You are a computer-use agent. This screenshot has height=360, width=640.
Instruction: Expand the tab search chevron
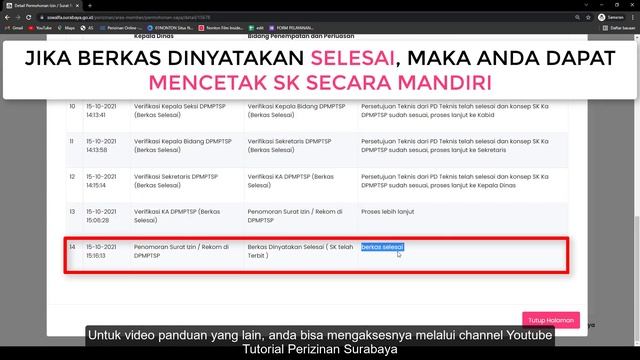[x=586, y=5]
